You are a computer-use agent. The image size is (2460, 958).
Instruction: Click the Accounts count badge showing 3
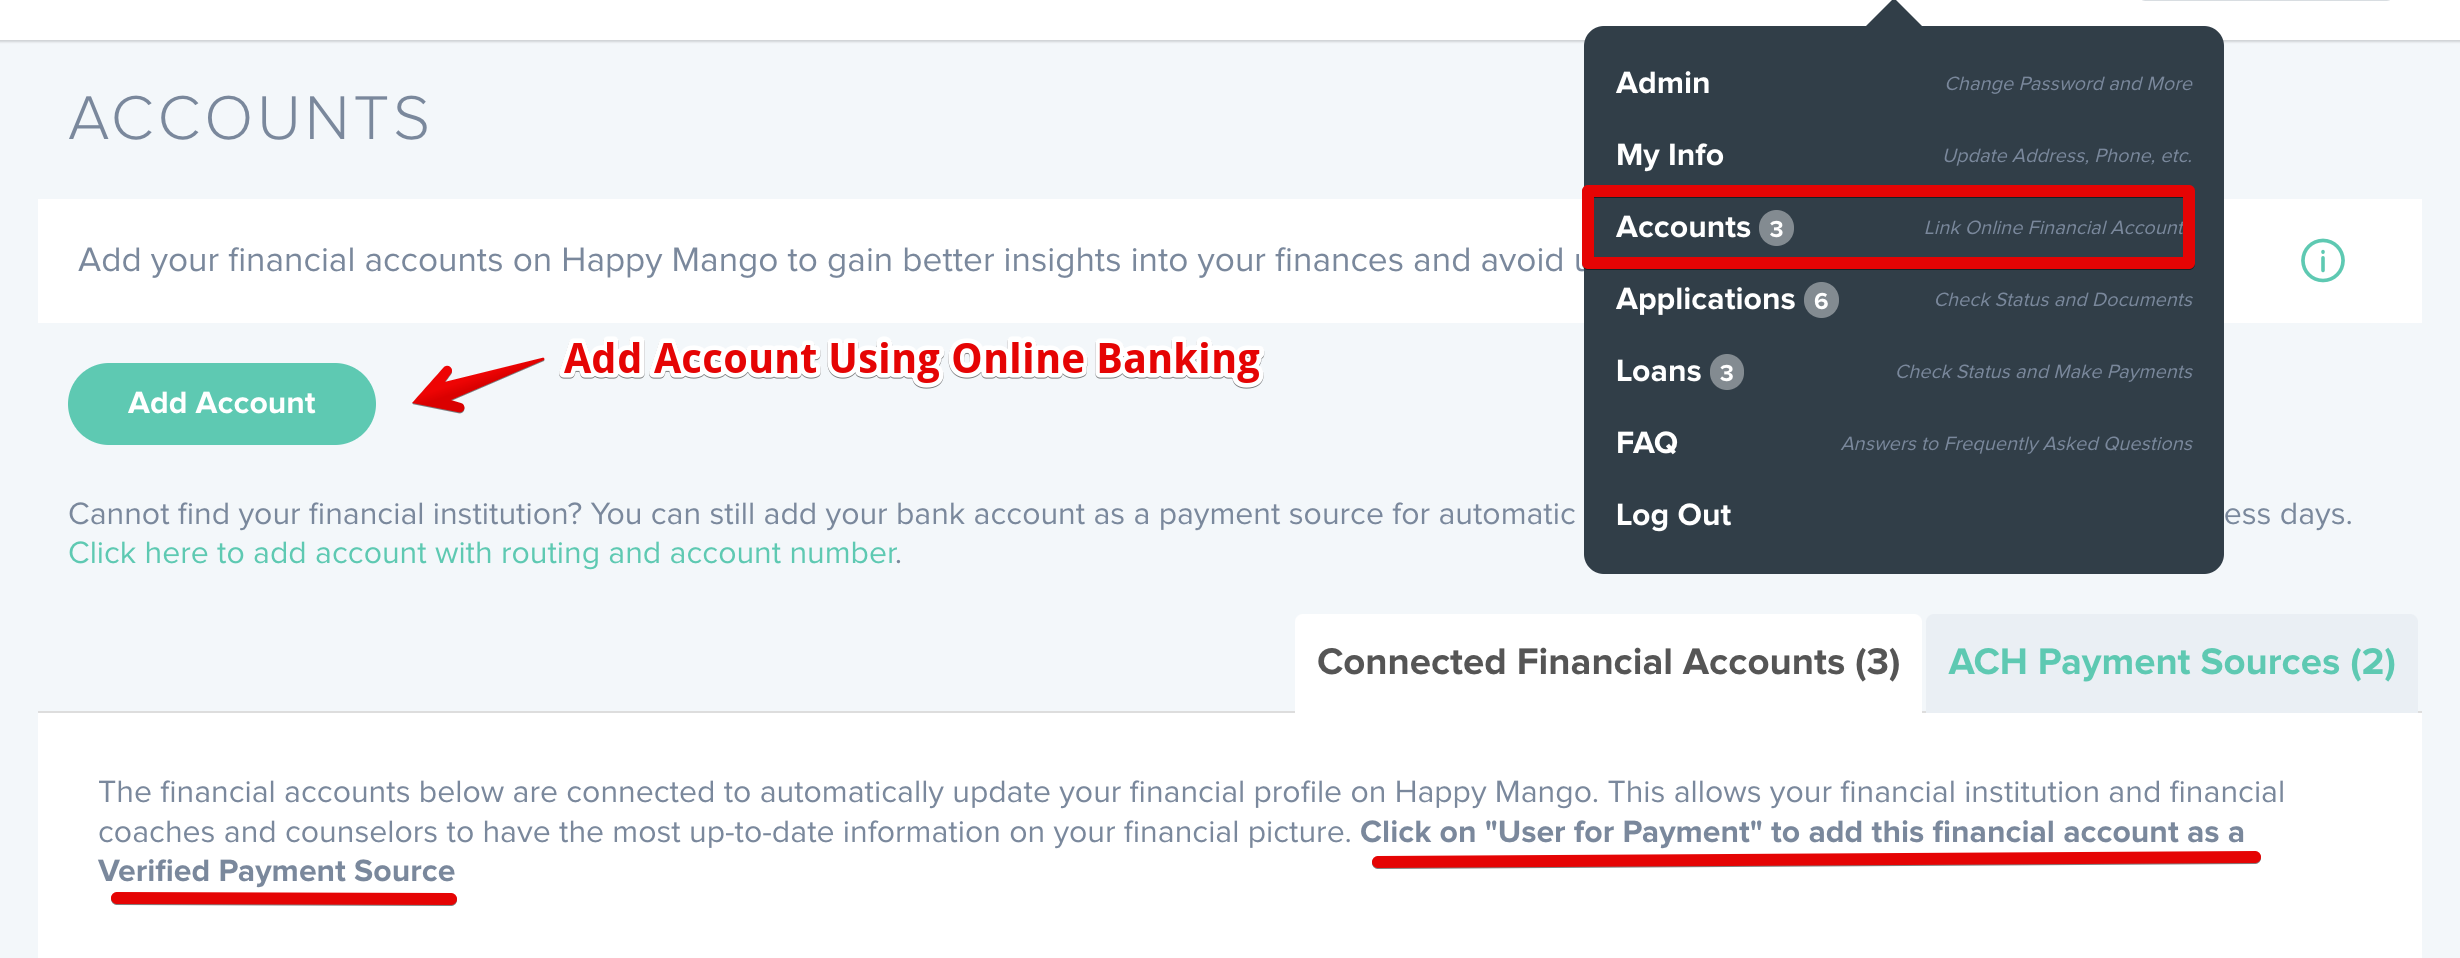pos(1776,227)
